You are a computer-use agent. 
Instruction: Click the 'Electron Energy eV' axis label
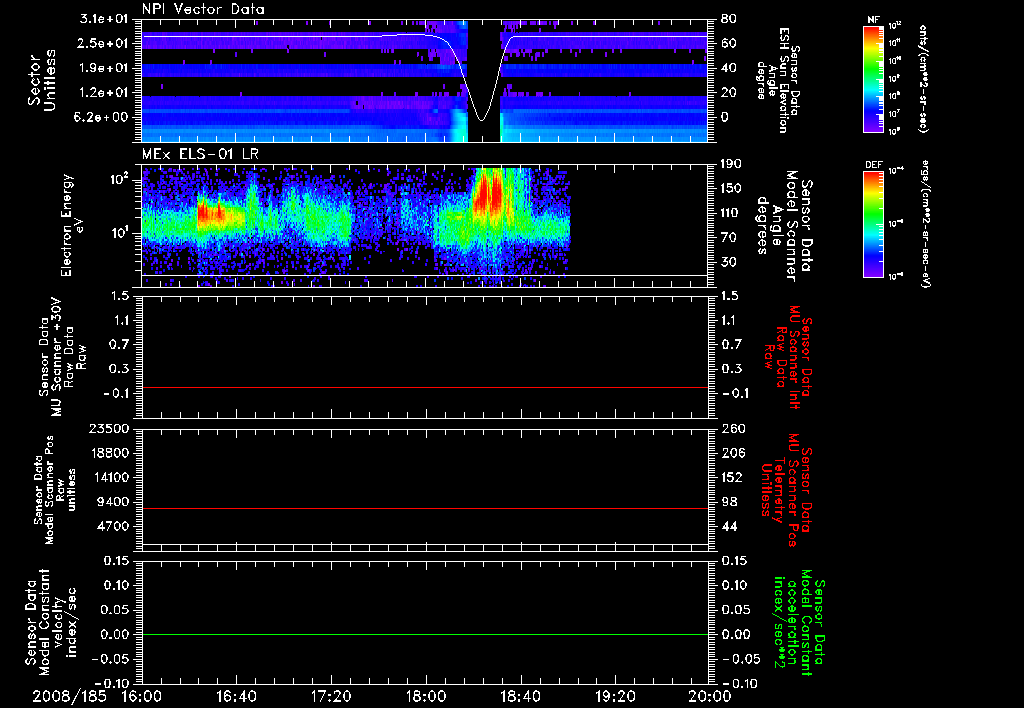74,225
